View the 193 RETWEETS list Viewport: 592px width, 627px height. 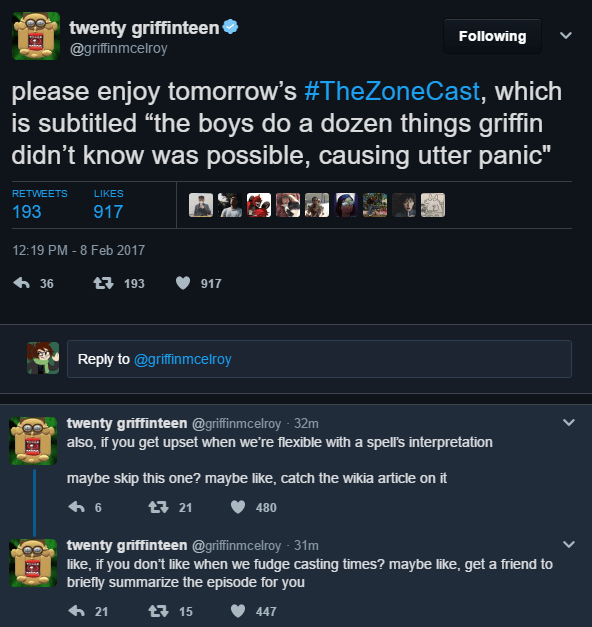click(40, 205)
